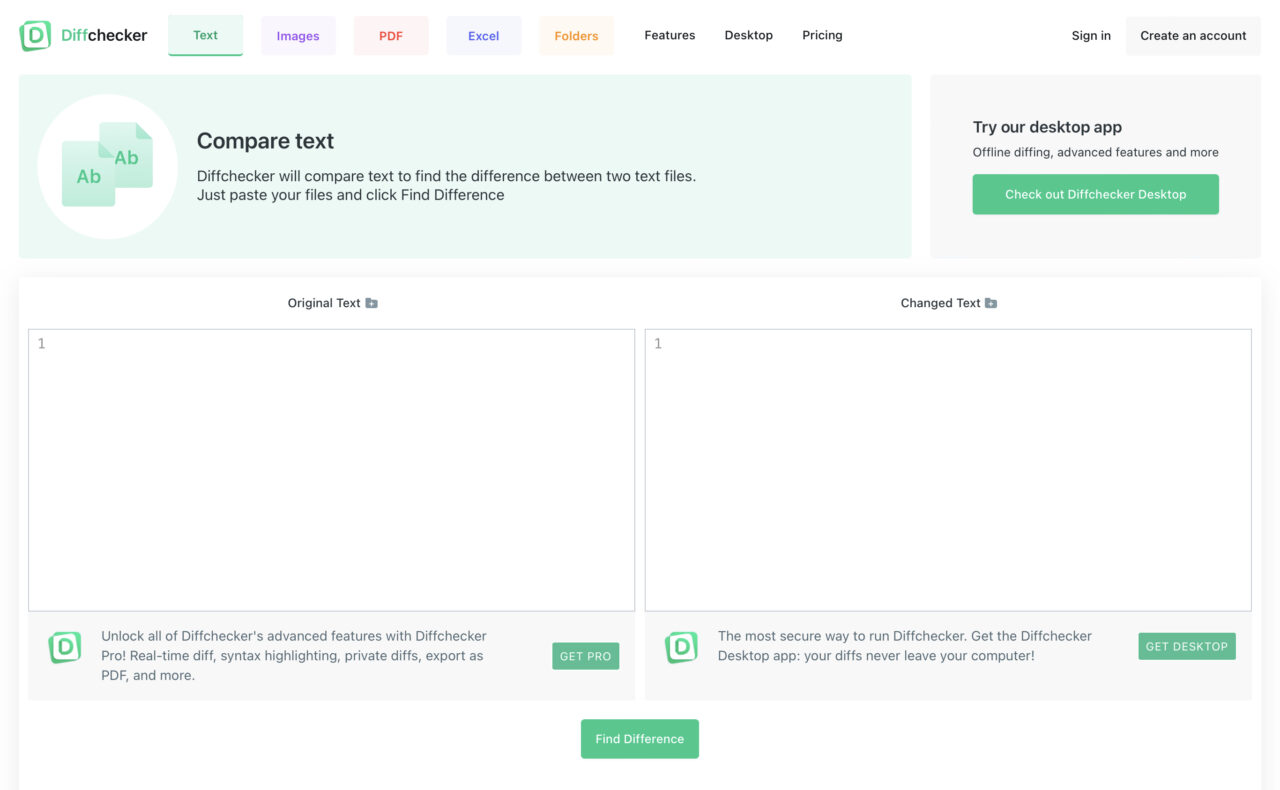Viewport: 1280px width, 790px height.
Task: Open the Text comparison tab
Action: point(205,35)
